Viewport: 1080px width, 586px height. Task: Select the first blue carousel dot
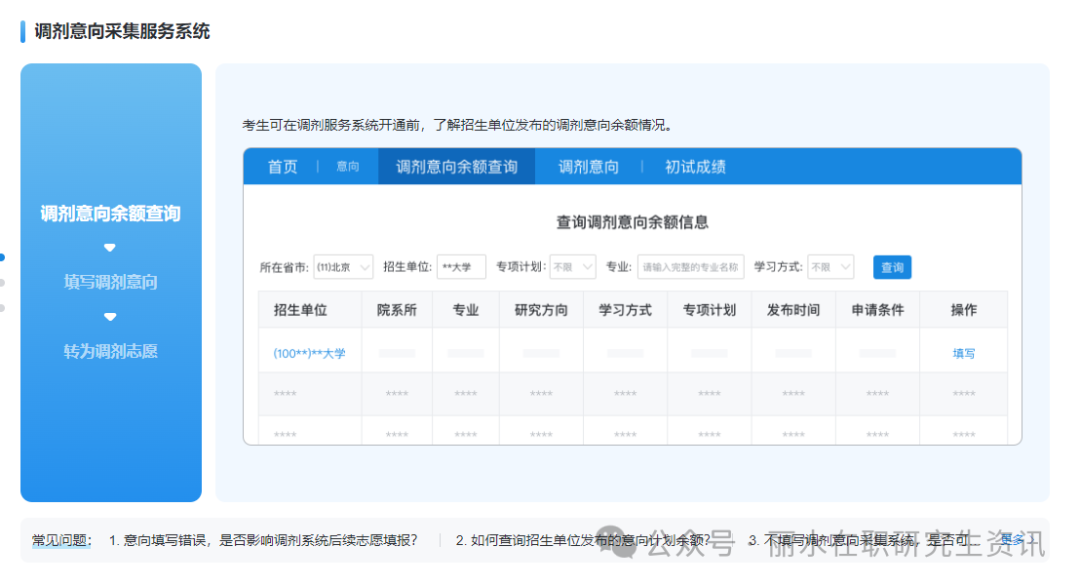(x=2, y=257)
